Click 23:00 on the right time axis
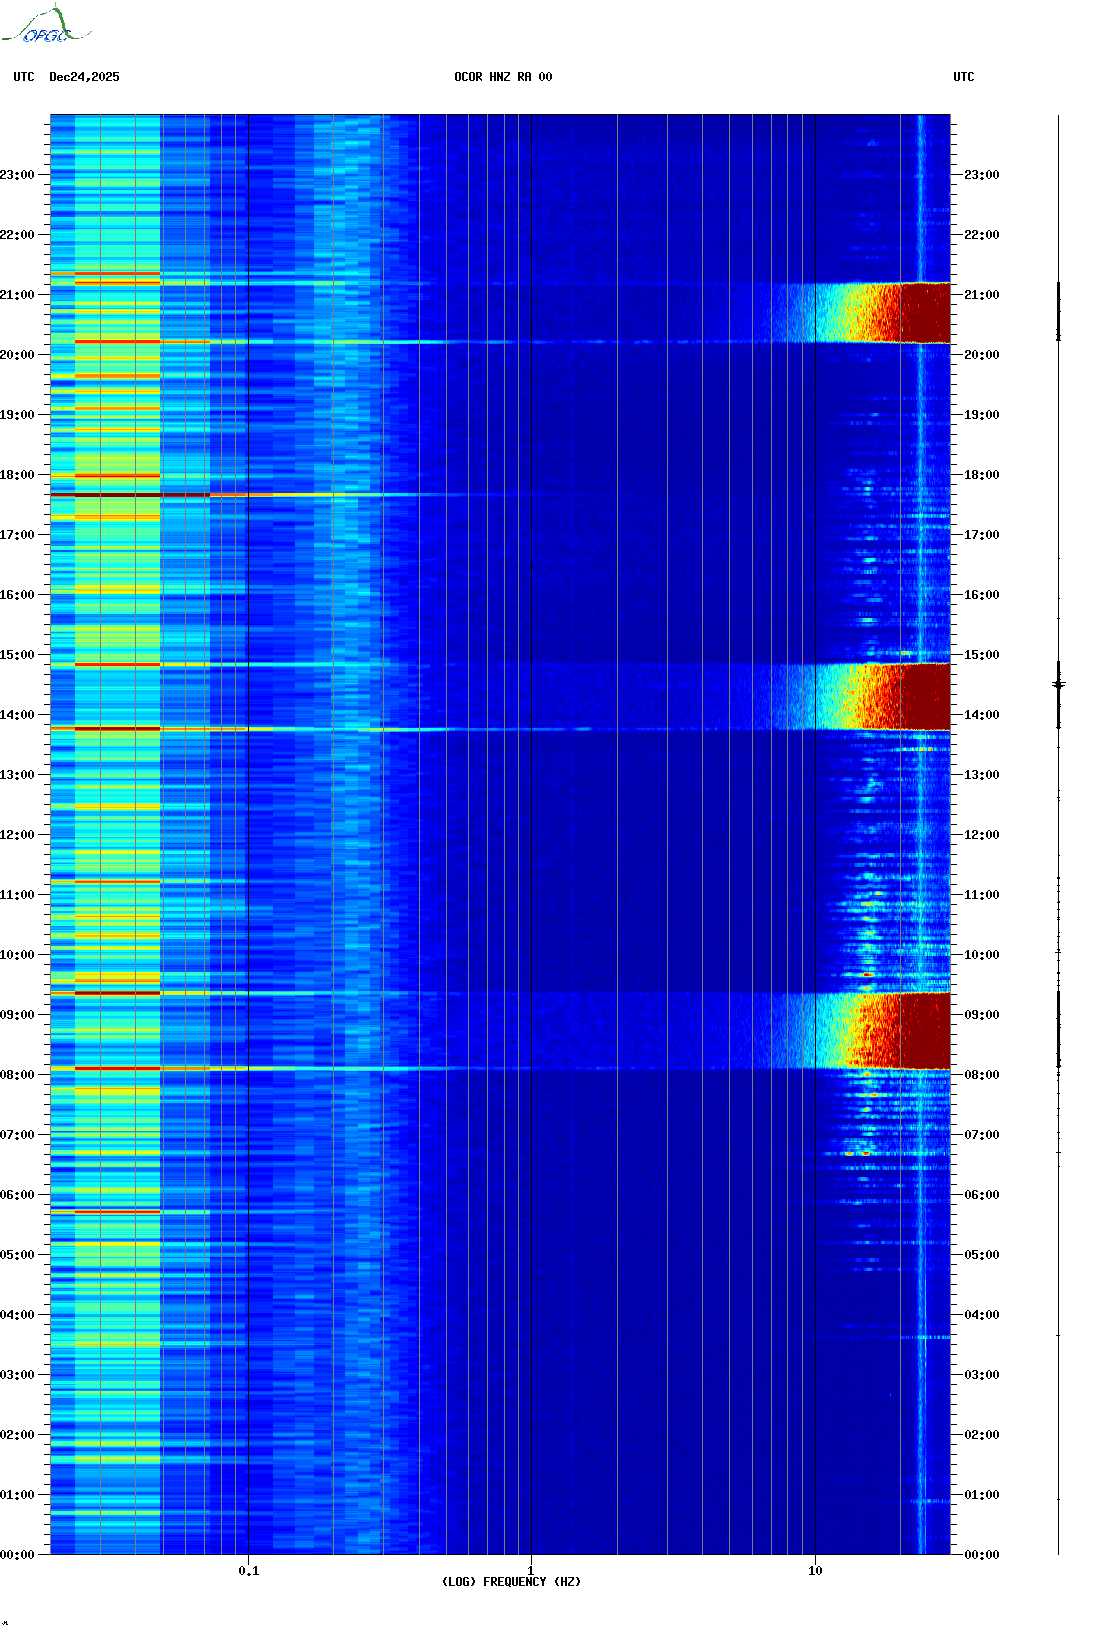Viewport: 1102px width, 1634px height. 982,175
